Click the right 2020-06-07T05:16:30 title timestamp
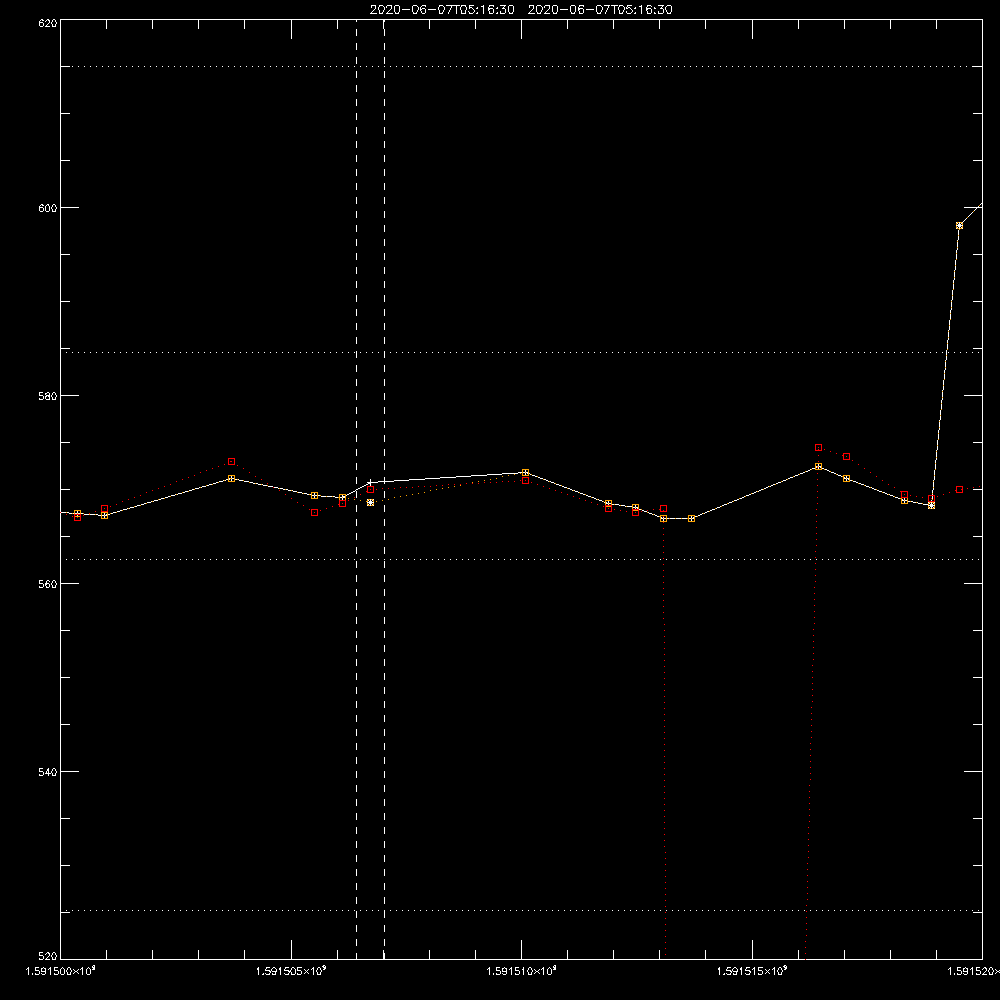 click(x=600, y=10)
